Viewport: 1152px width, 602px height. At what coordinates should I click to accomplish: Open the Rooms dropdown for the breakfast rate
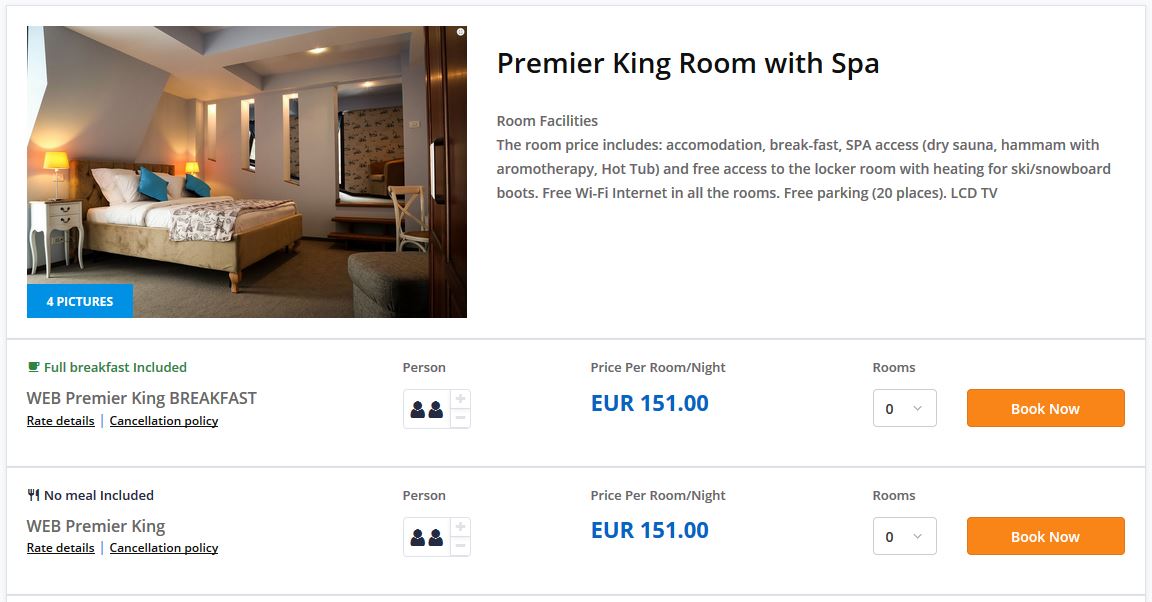[x=904, y=408]
